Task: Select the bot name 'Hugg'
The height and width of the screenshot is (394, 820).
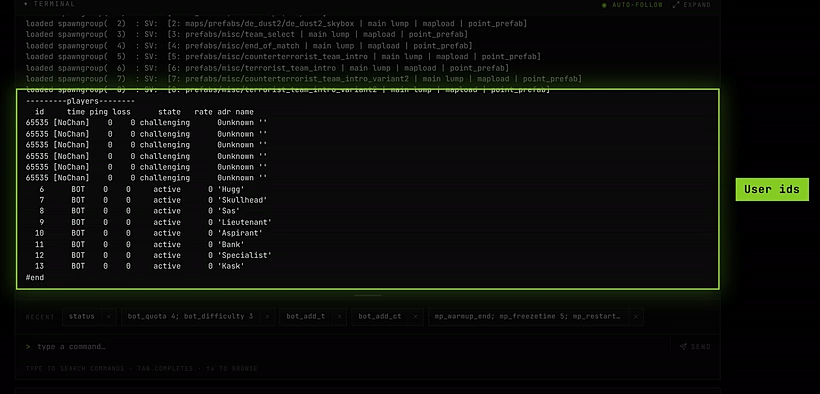Action: click(x=231, y=189)
